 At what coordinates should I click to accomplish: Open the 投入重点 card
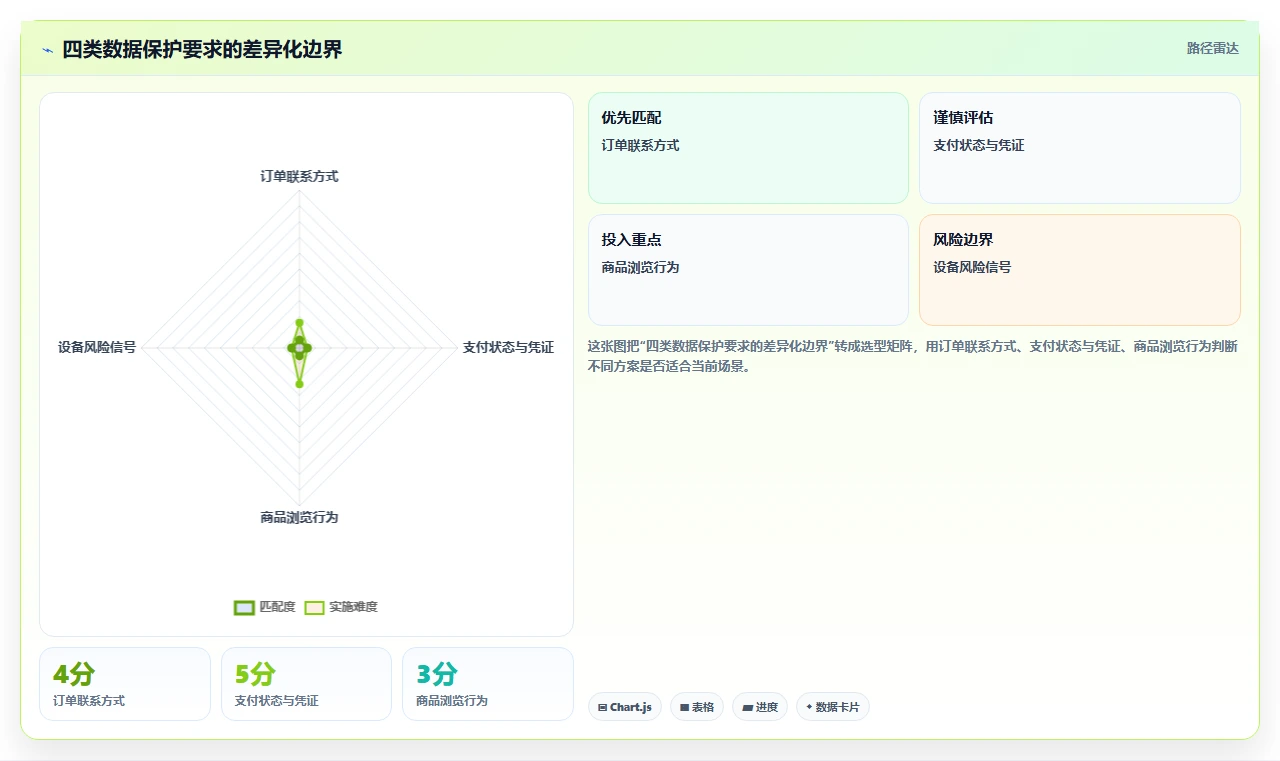(748, 270)
